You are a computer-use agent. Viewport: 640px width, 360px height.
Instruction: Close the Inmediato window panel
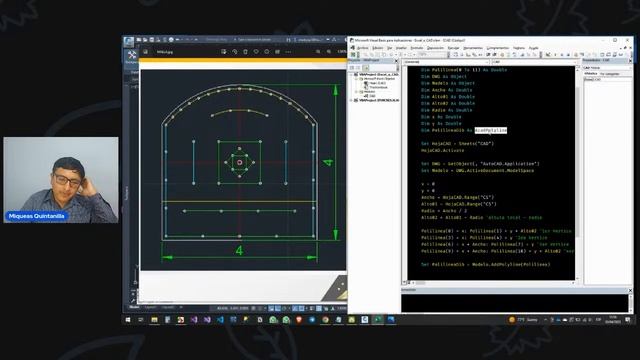pyautogui.click(x=630, y=290)
